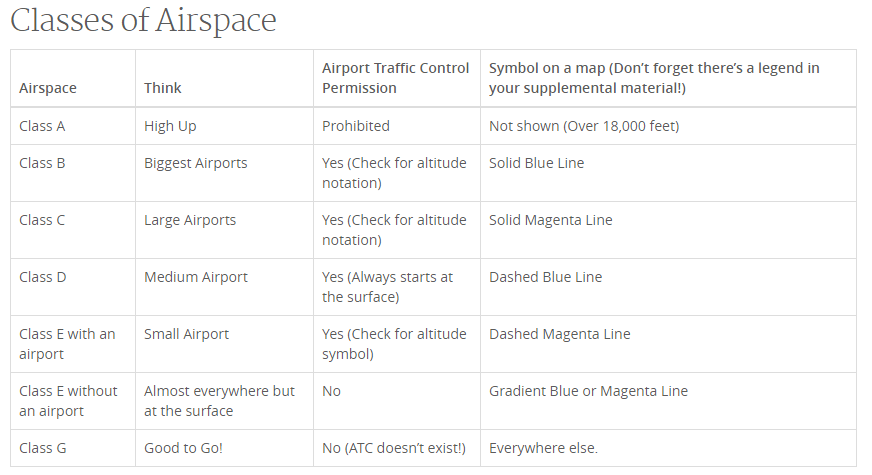Click the Symbol on a map header
This screenshot has width=872, height=475.
pyautogui.click(x=668, y=78)
